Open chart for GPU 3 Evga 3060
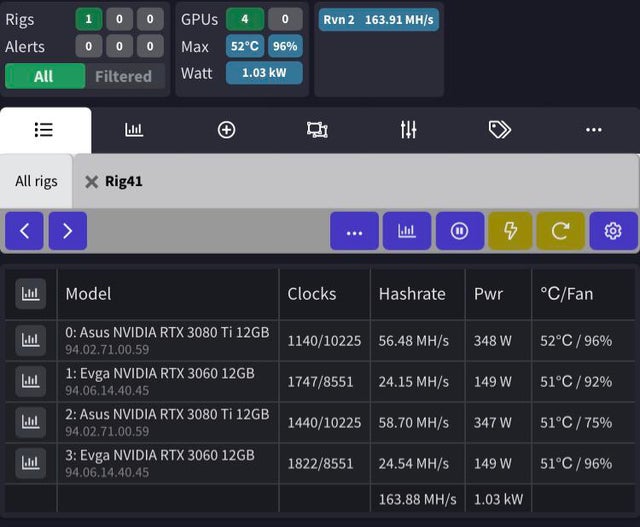The height and width of the screenshot is (527, 640). (31, 463)
